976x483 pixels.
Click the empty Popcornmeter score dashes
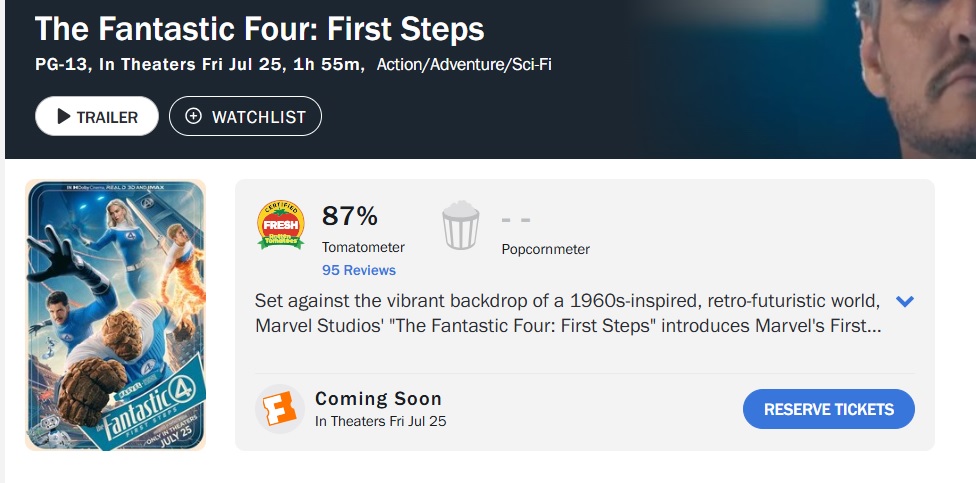516,220
